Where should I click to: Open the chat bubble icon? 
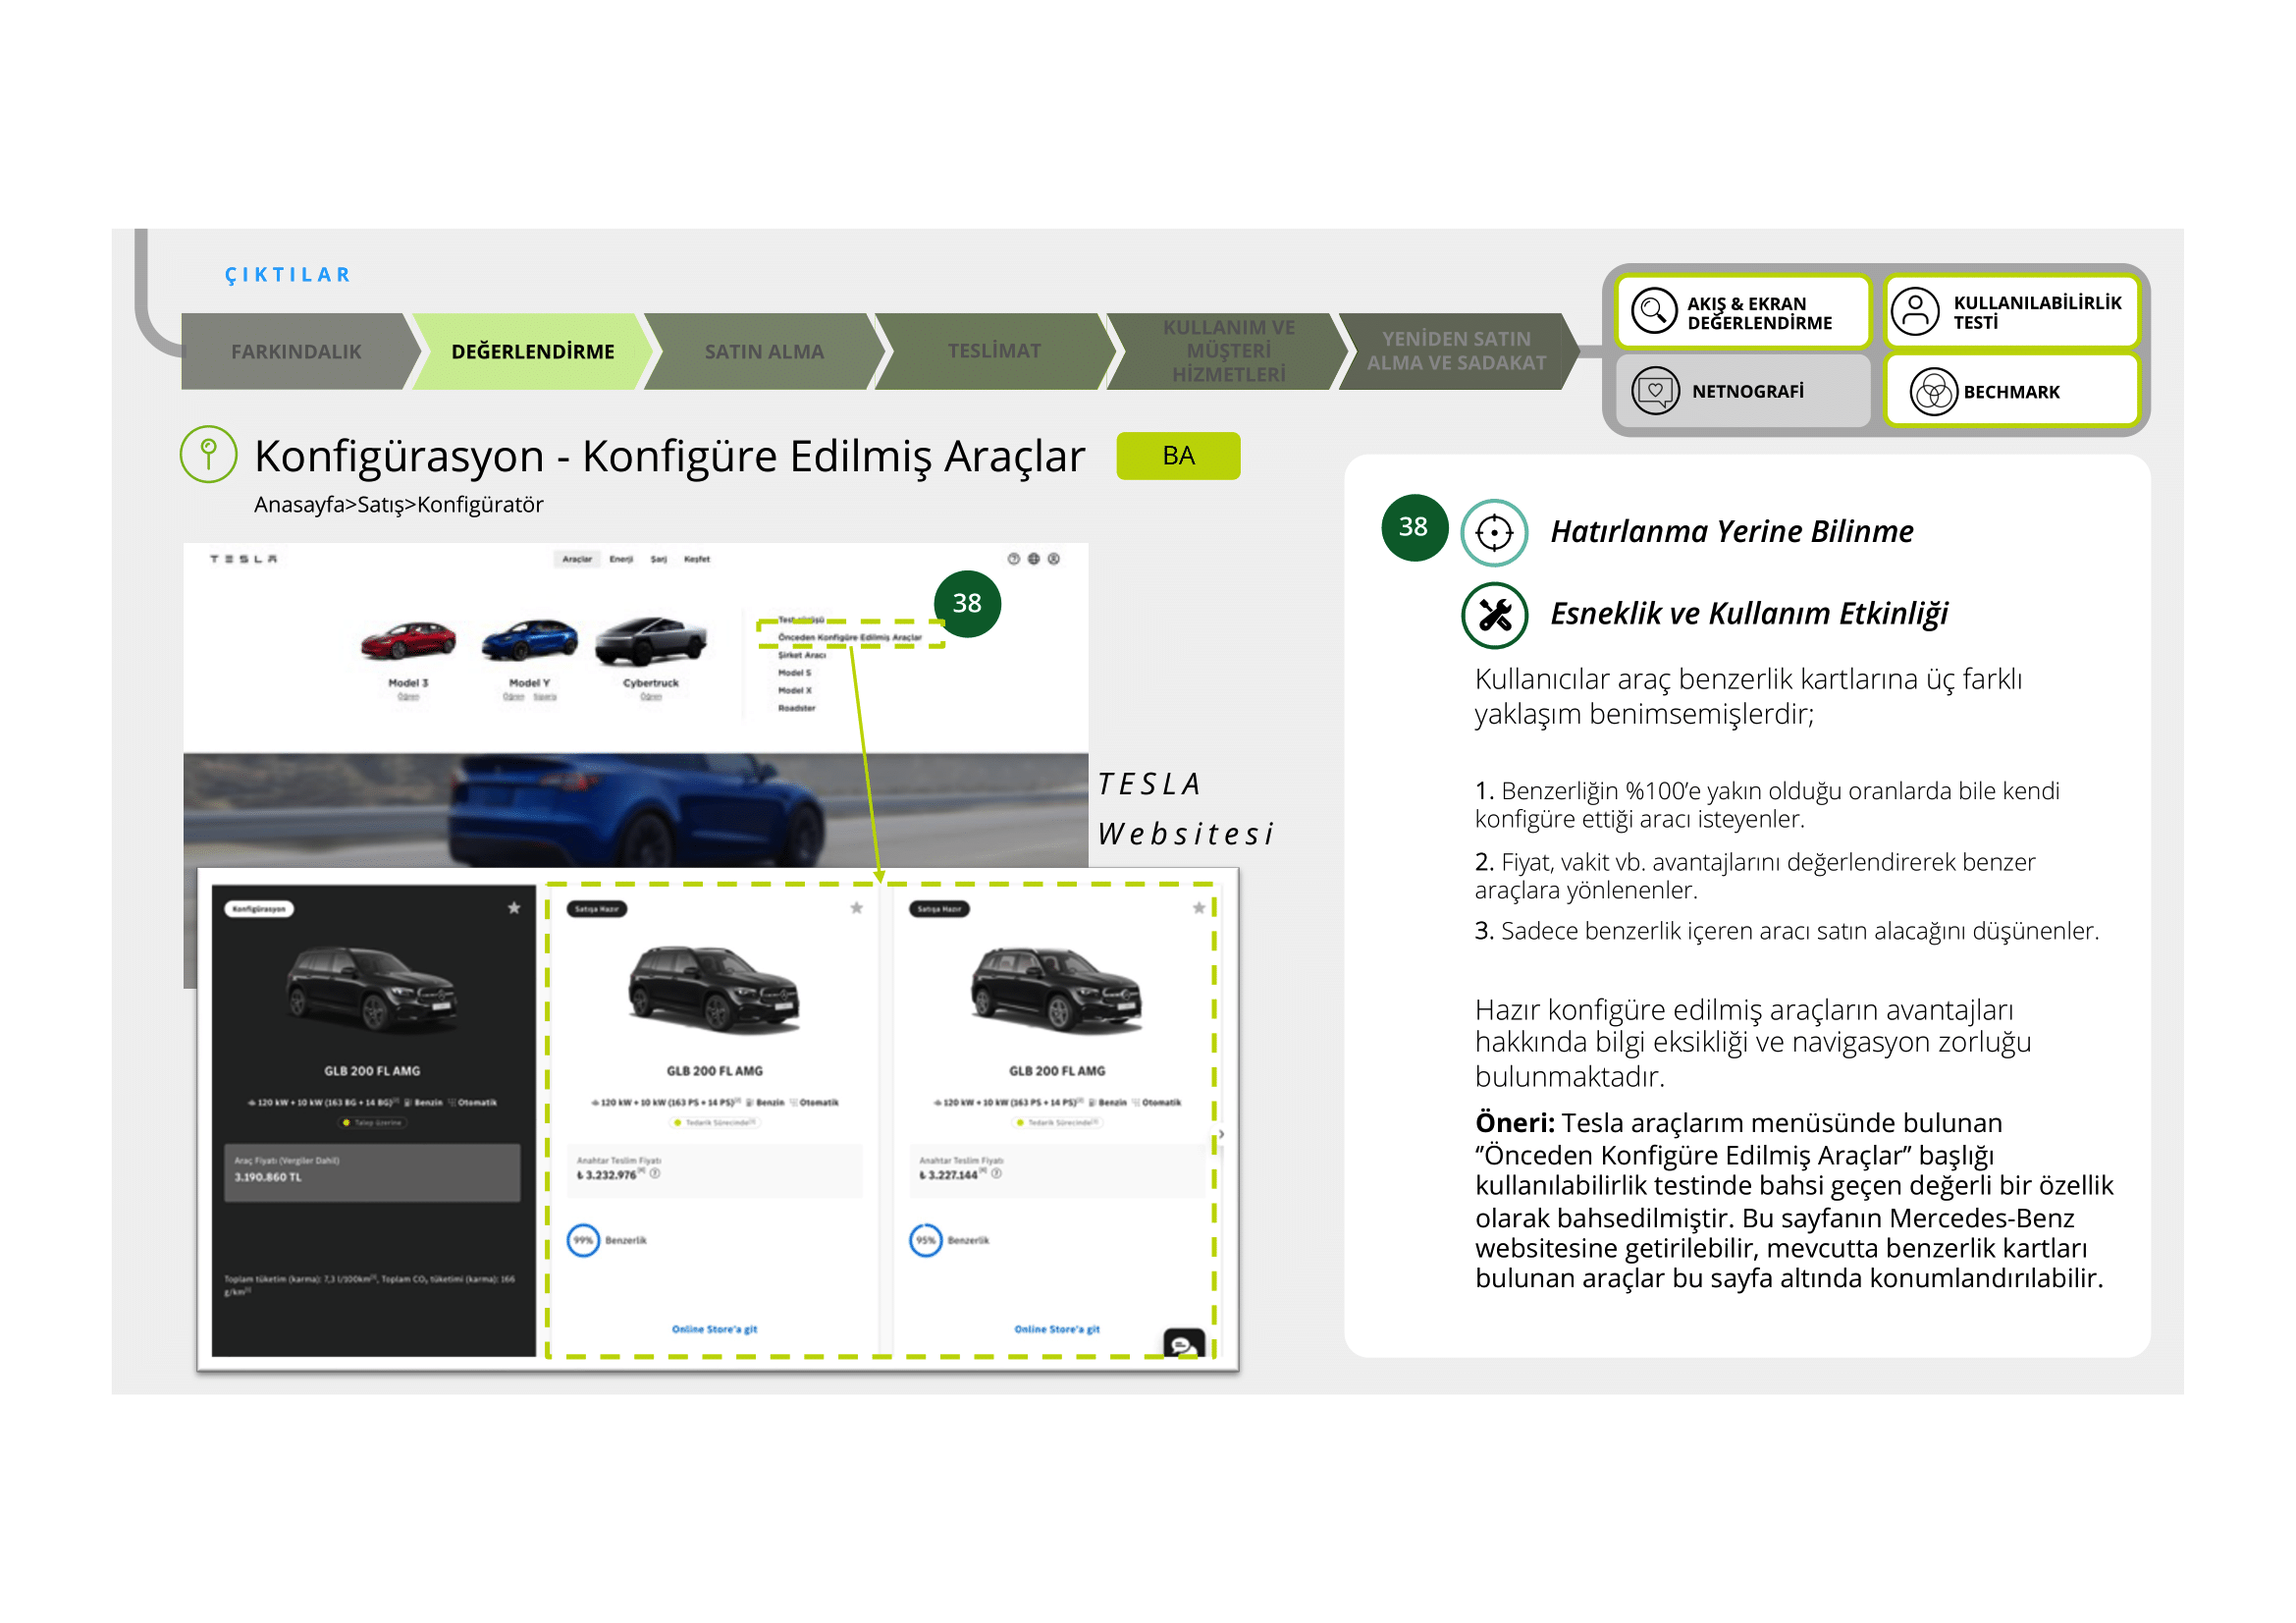coord(1183,1345)
